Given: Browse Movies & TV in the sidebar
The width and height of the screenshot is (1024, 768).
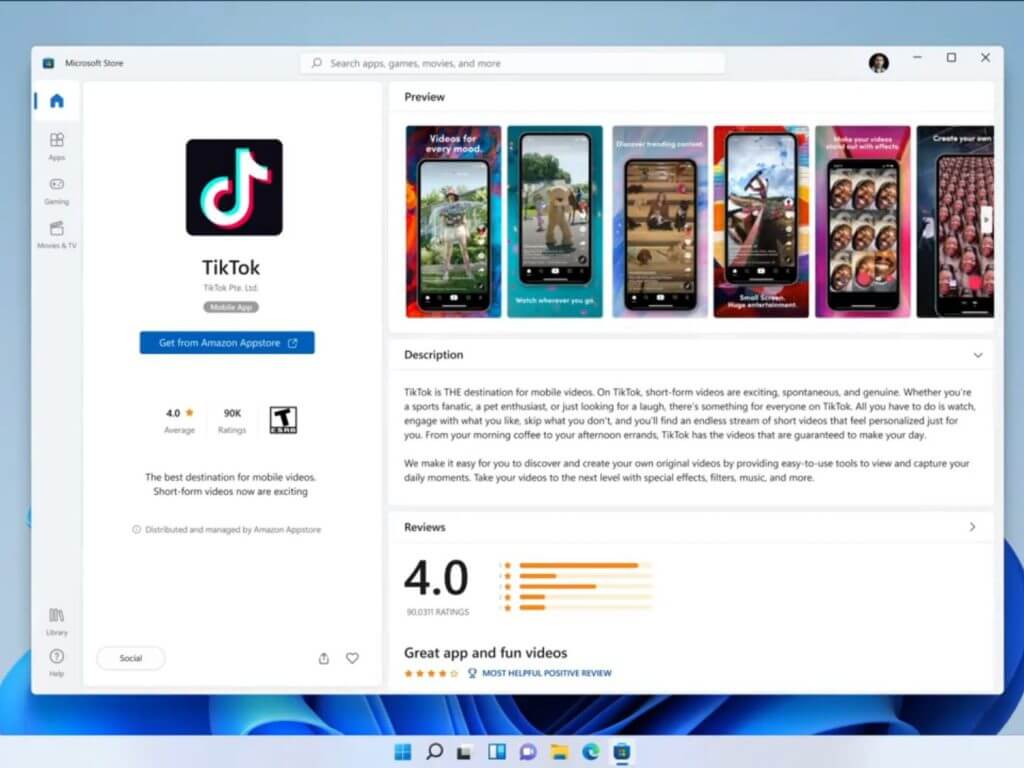Looking at the screenshot, I should 57,234.
